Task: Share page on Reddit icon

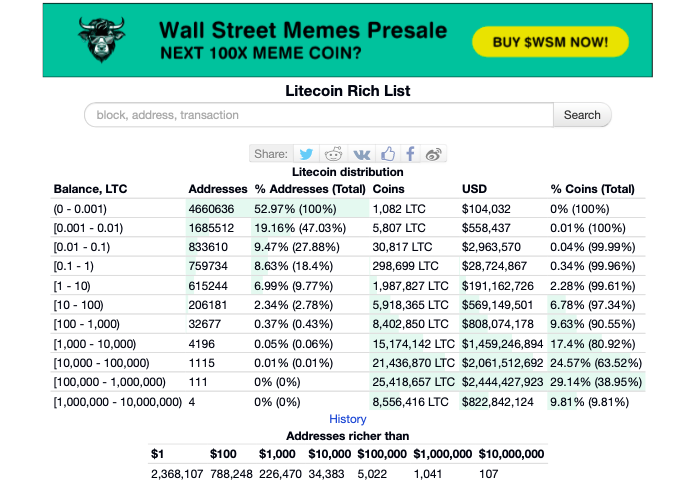Action: [x=333, y=154]
